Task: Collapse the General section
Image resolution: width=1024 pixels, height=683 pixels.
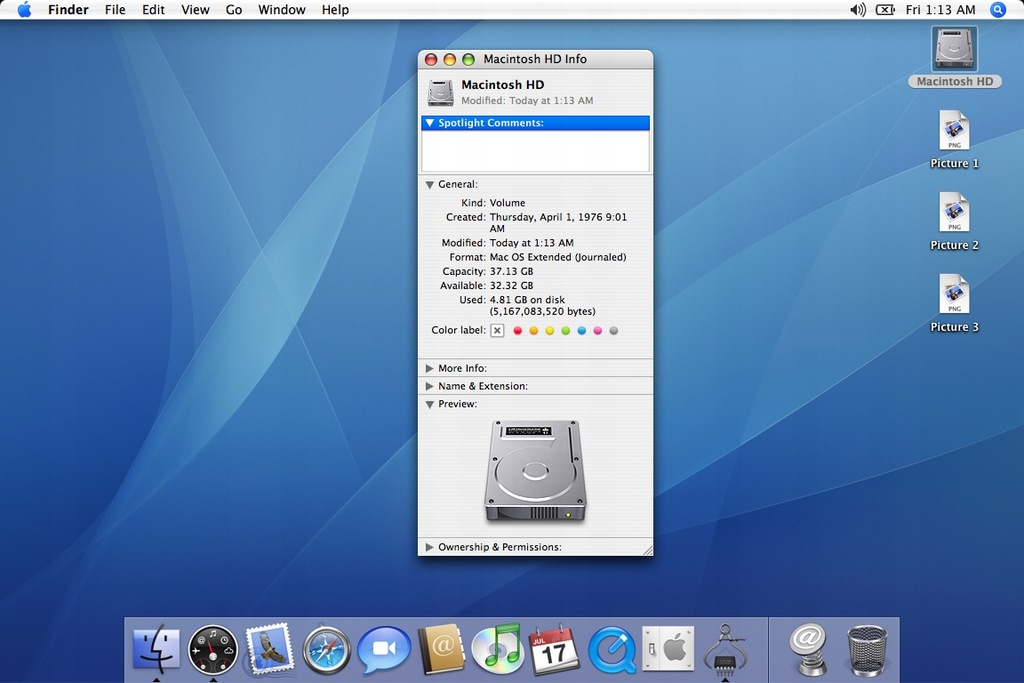Action: (430, 185)
